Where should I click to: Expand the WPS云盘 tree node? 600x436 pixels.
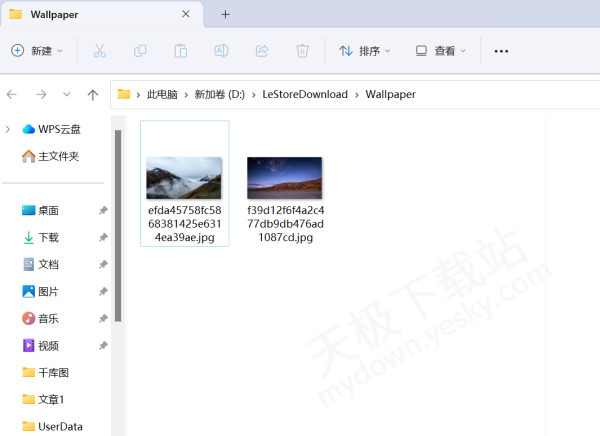8,129
